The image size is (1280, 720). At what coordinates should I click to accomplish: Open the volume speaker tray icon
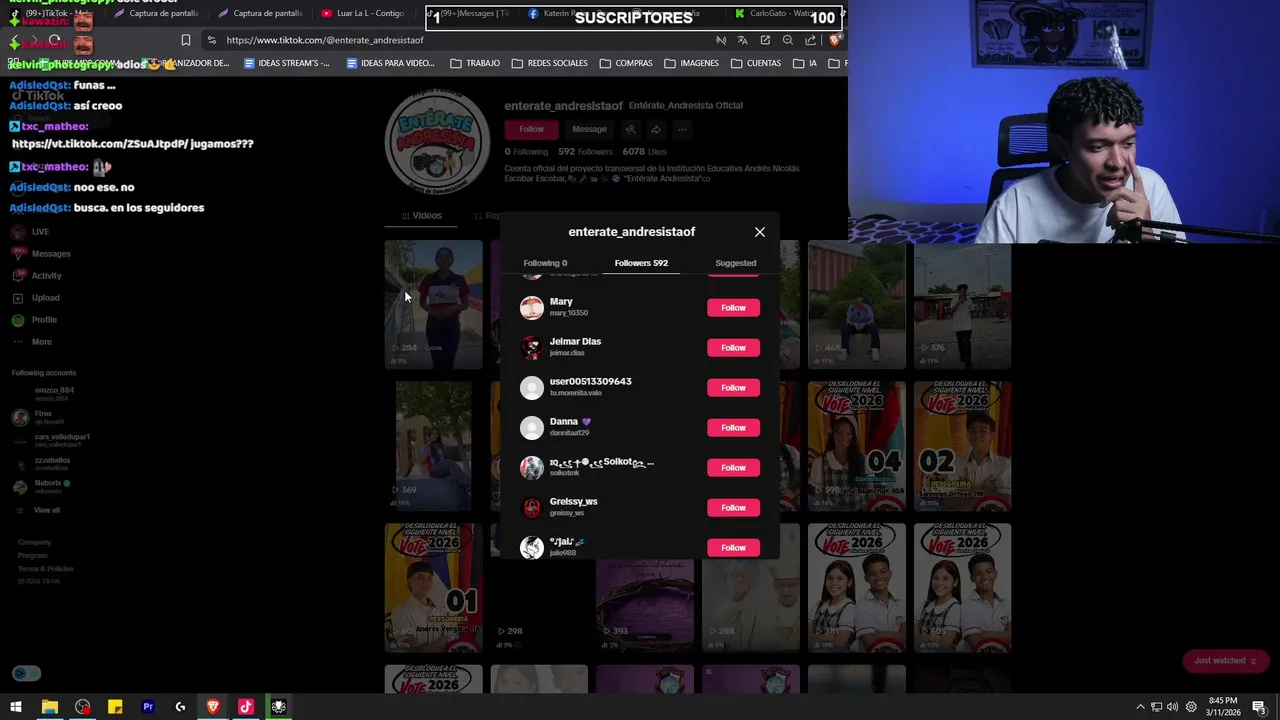click(1172, 707)
